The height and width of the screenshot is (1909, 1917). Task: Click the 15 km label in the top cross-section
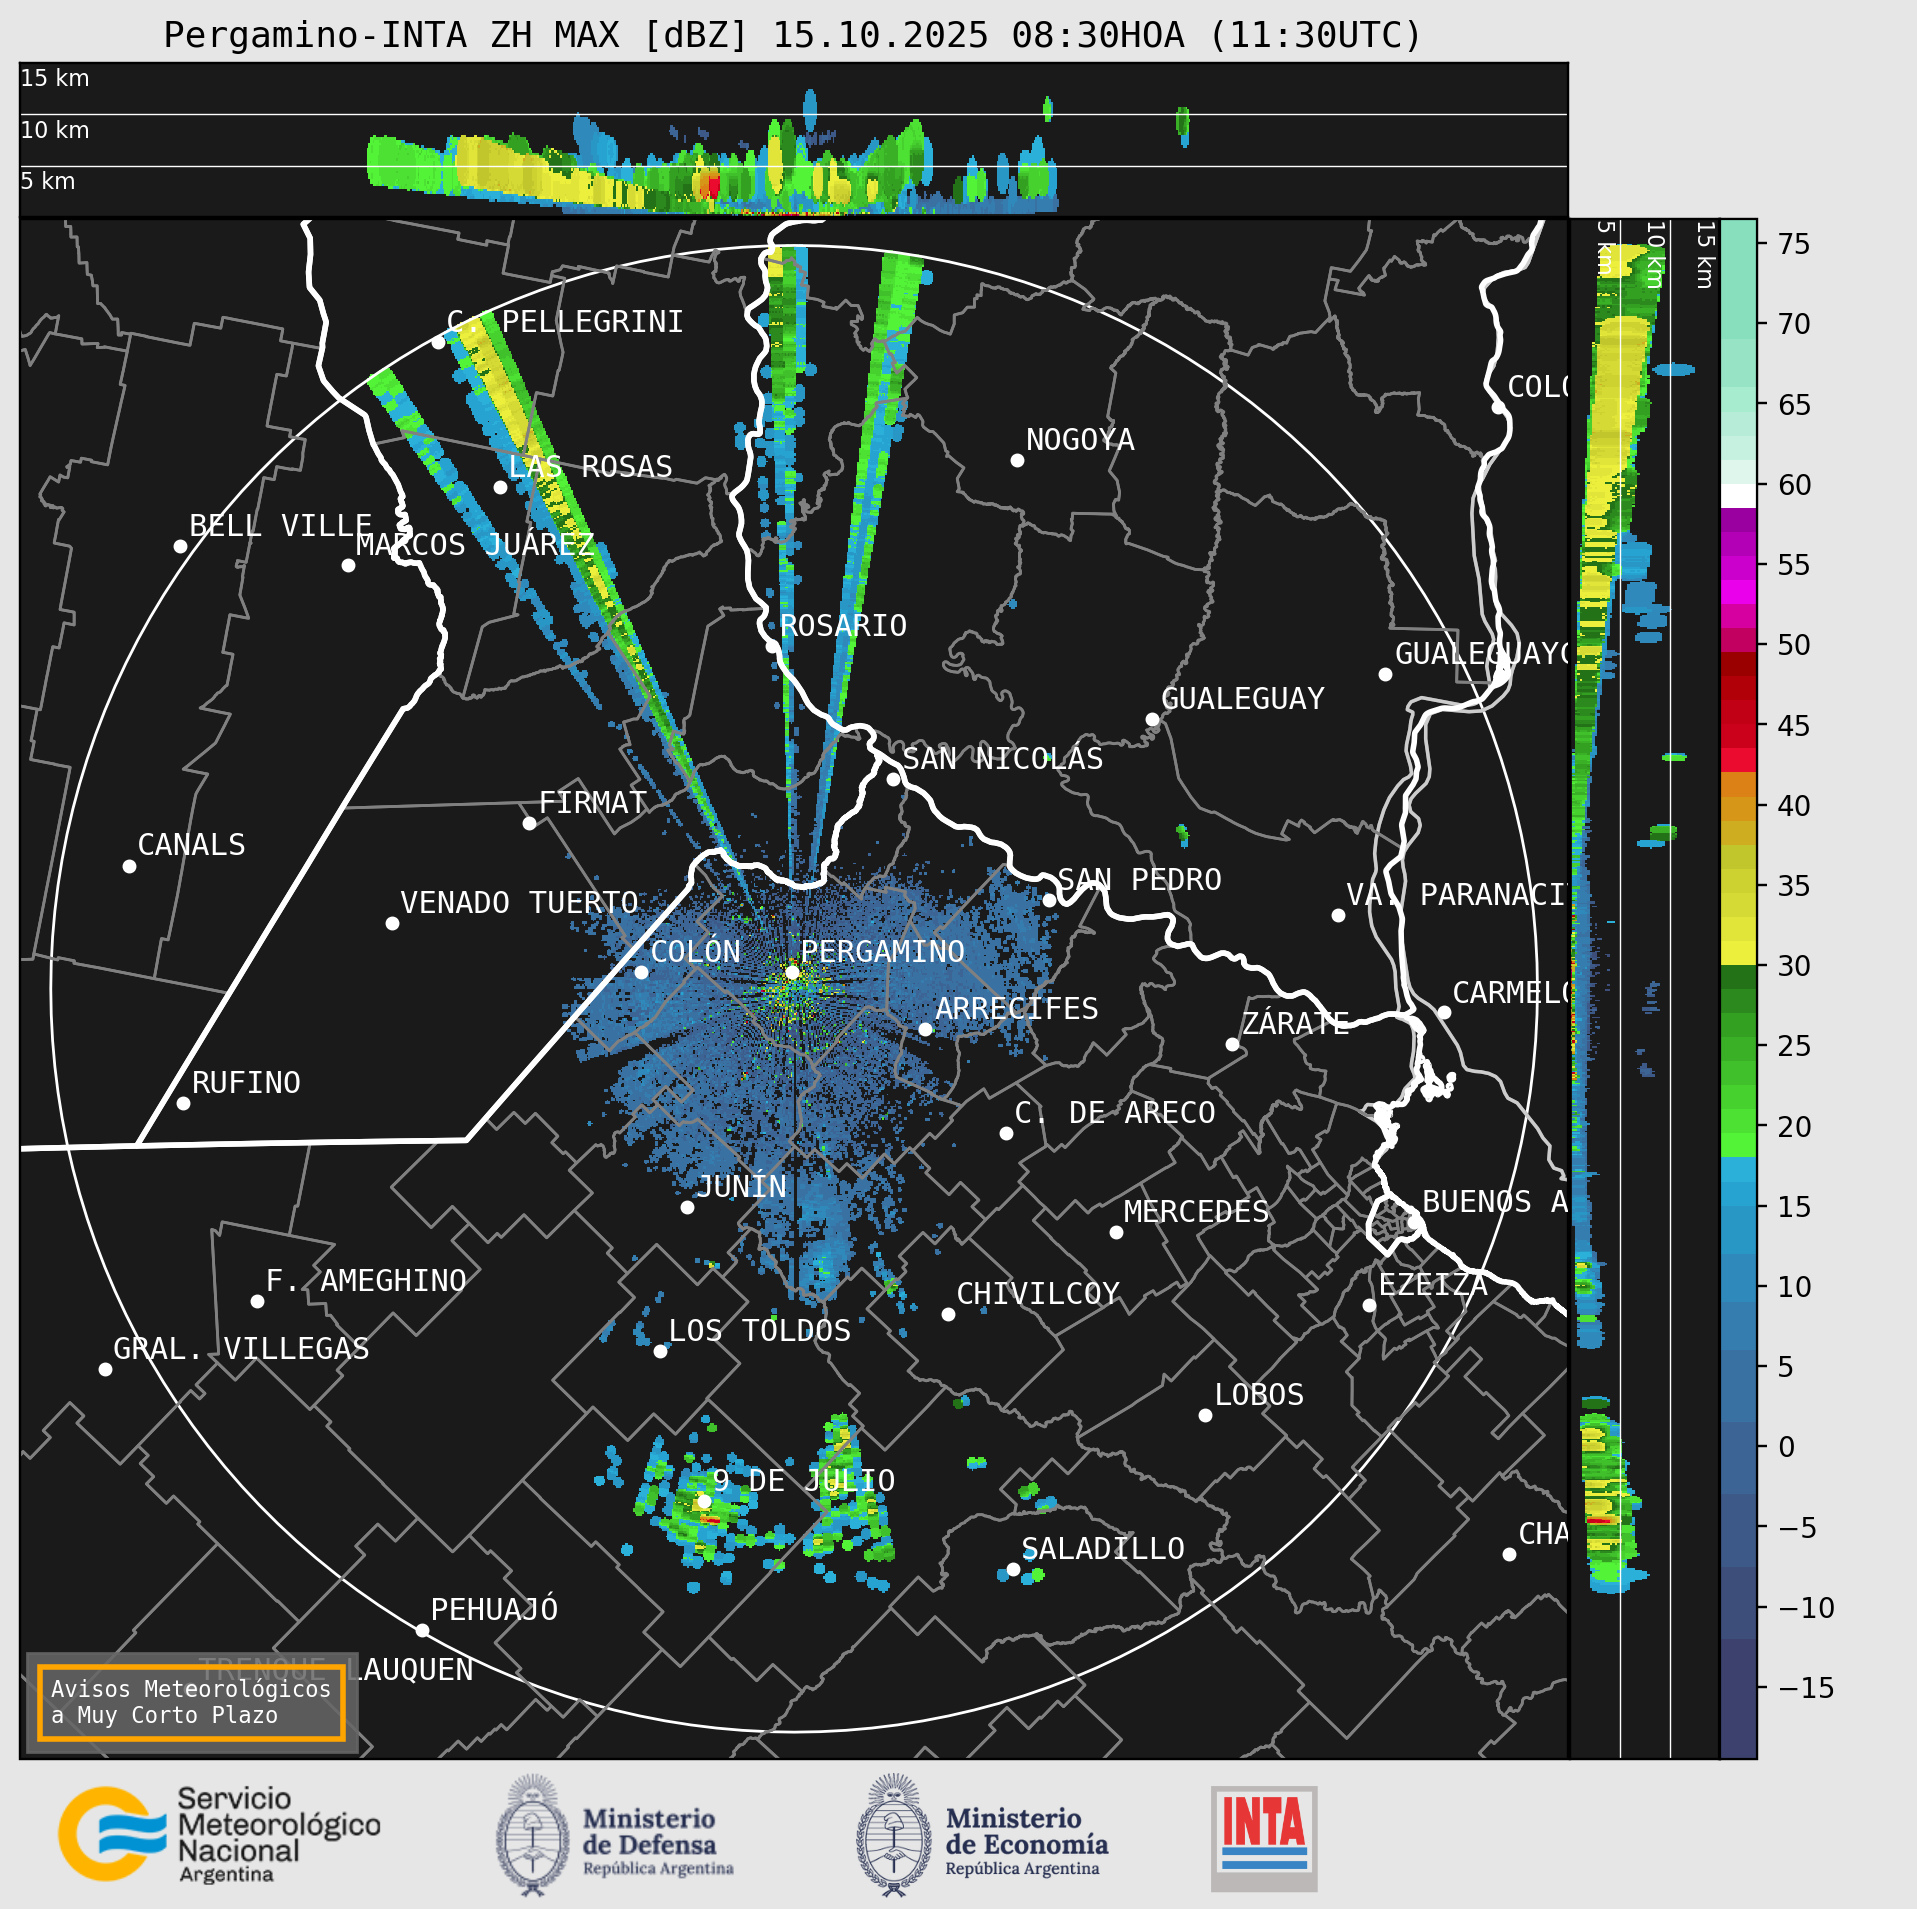tap(55, 78)
